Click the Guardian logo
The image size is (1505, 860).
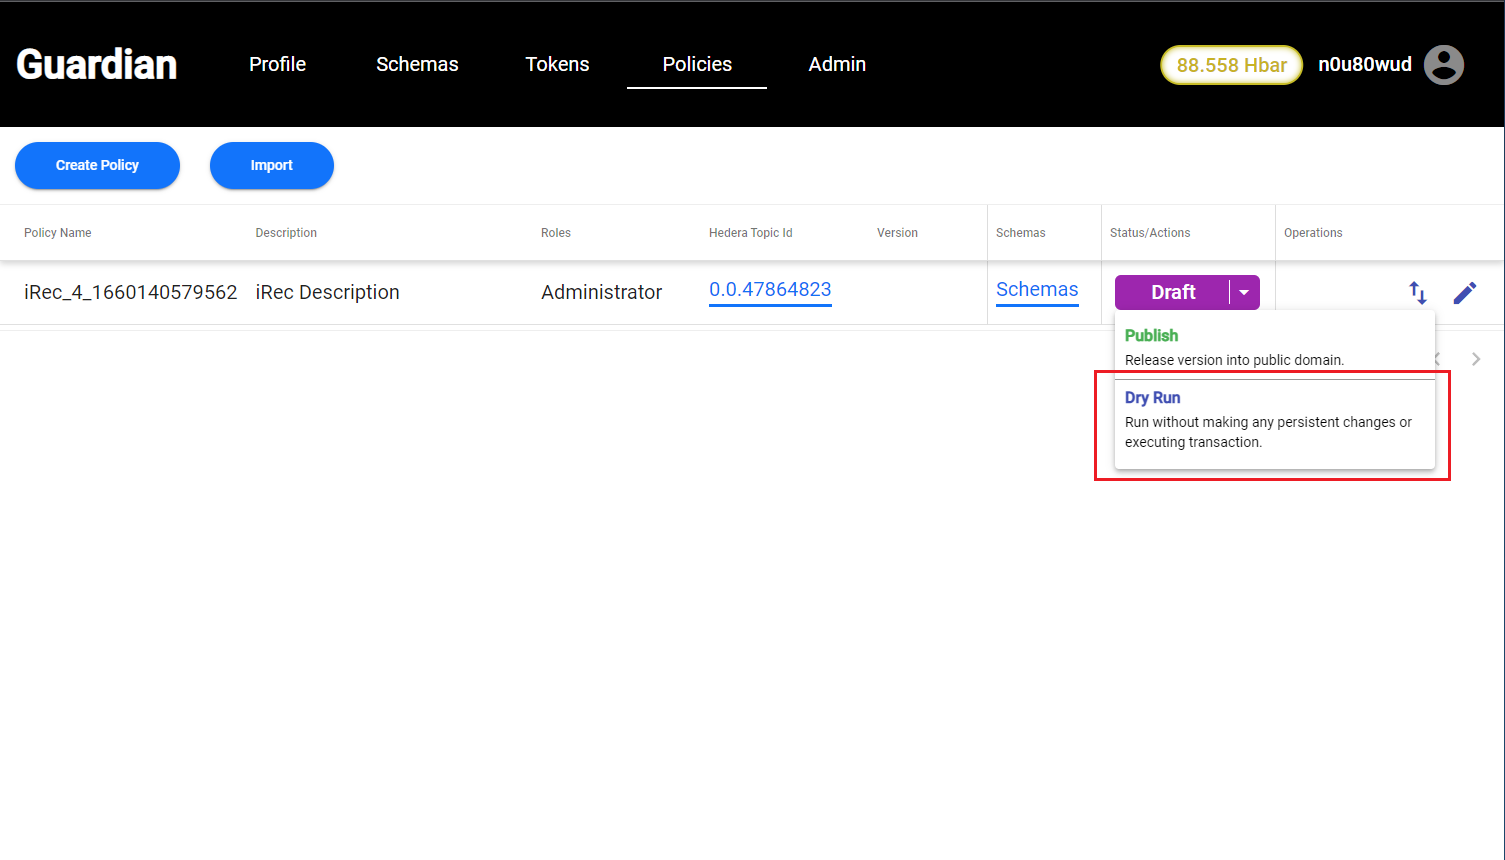[97, 64]
